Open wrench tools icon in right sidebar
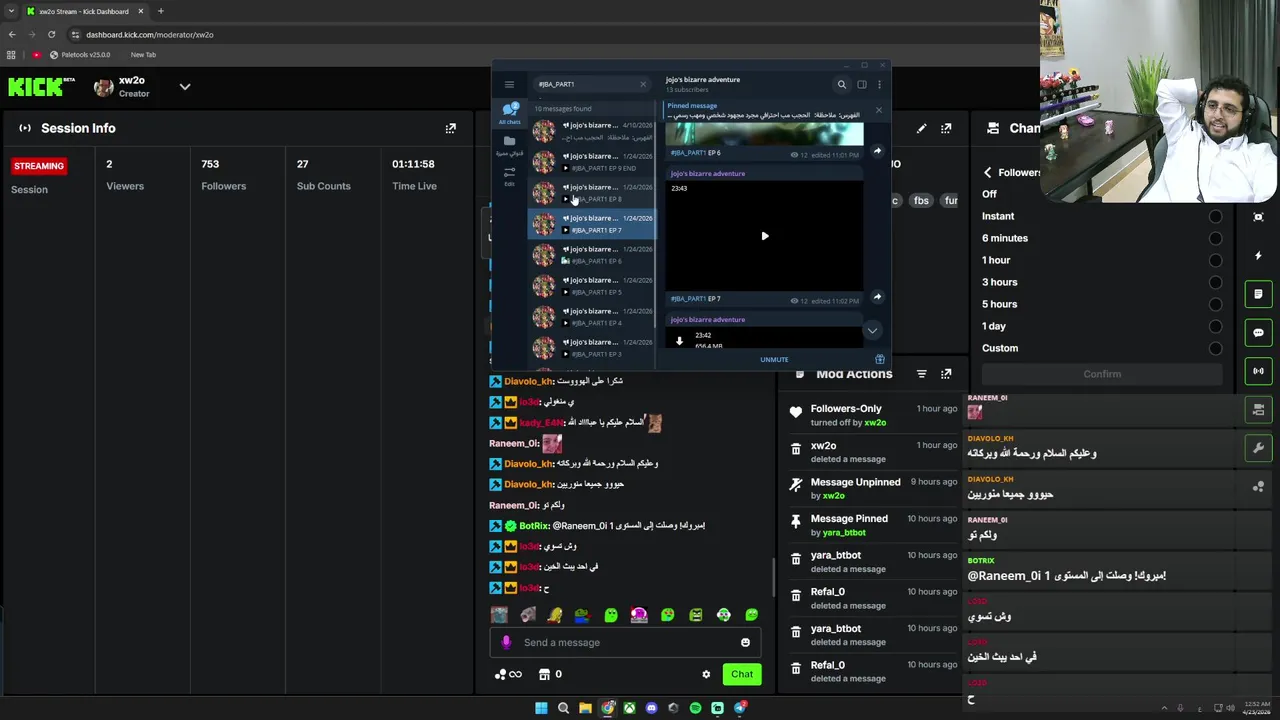Screen dimensions: 1280x720 (x=1258, y=448)
